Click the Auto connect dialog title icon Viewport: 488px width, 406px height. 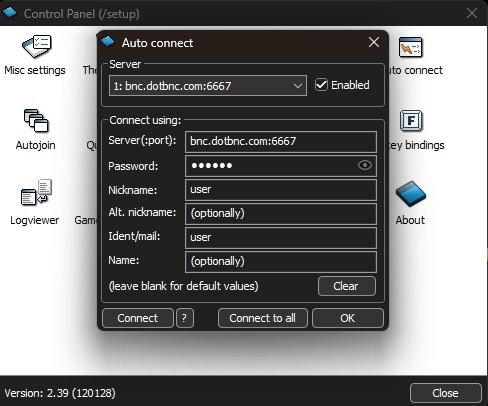point(108,42)
